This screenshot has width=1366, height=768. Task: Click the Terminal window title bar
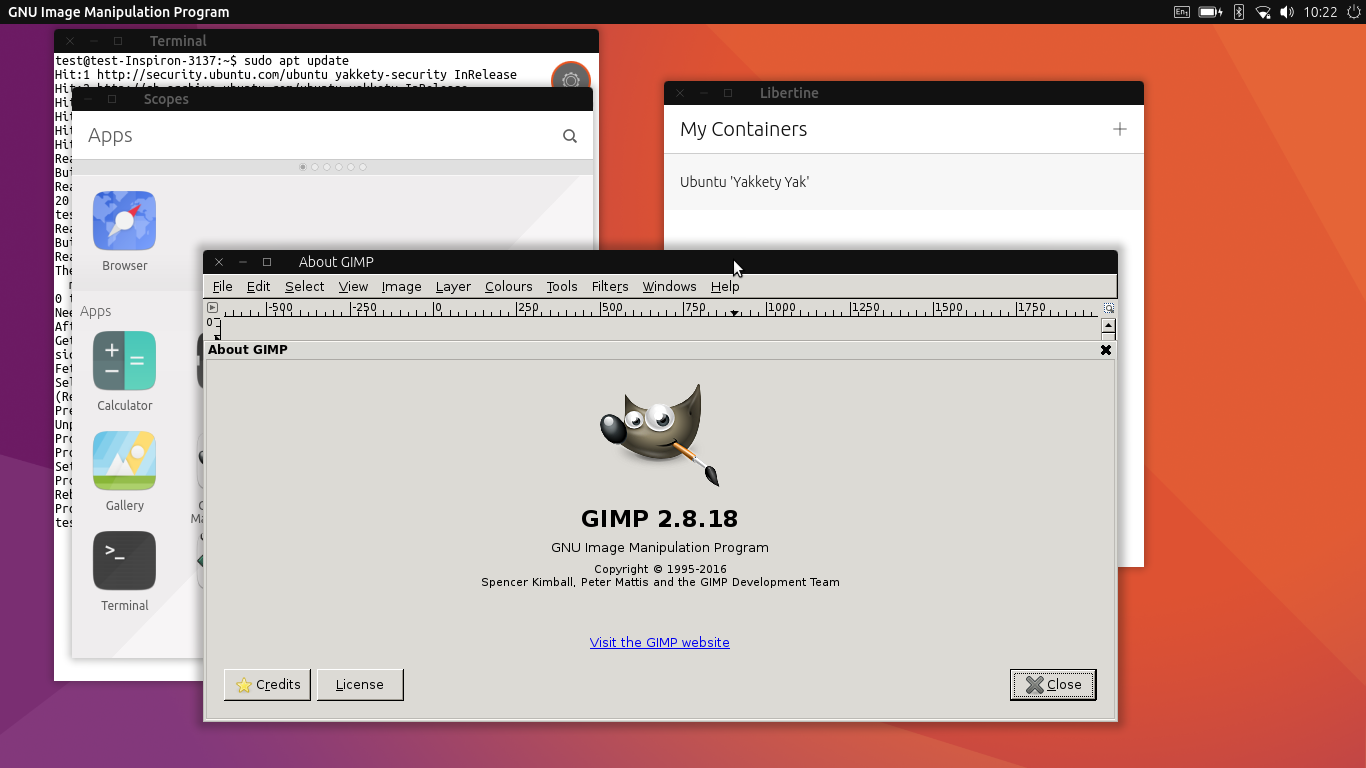point(326,41)
